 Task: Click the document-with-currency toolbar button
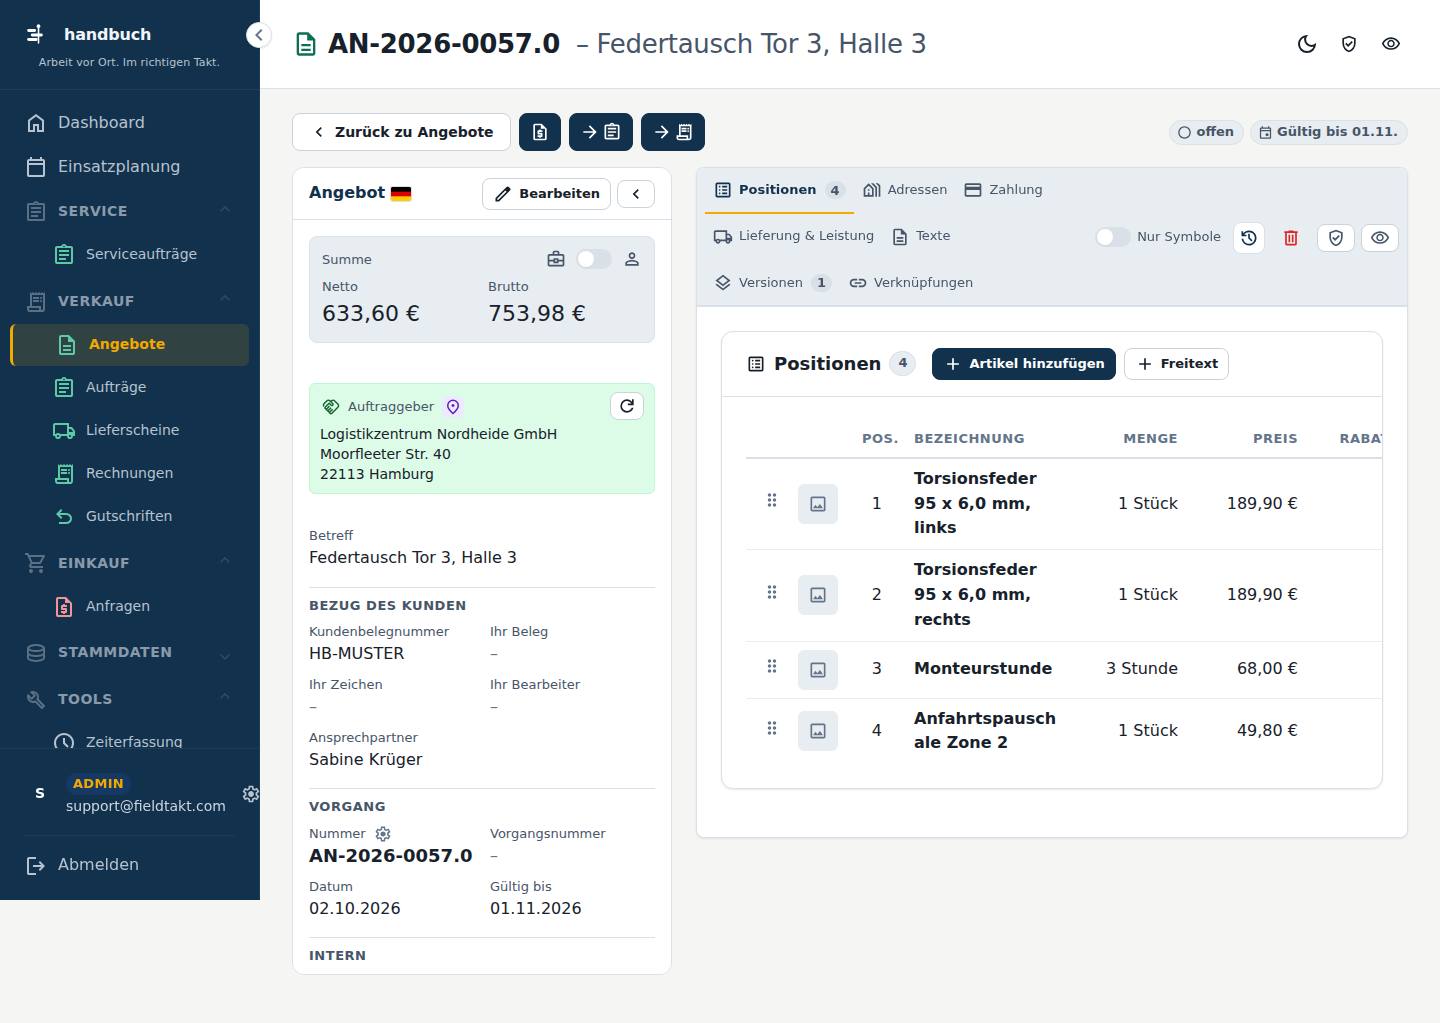pyautogui.click(x=540, y=132)
